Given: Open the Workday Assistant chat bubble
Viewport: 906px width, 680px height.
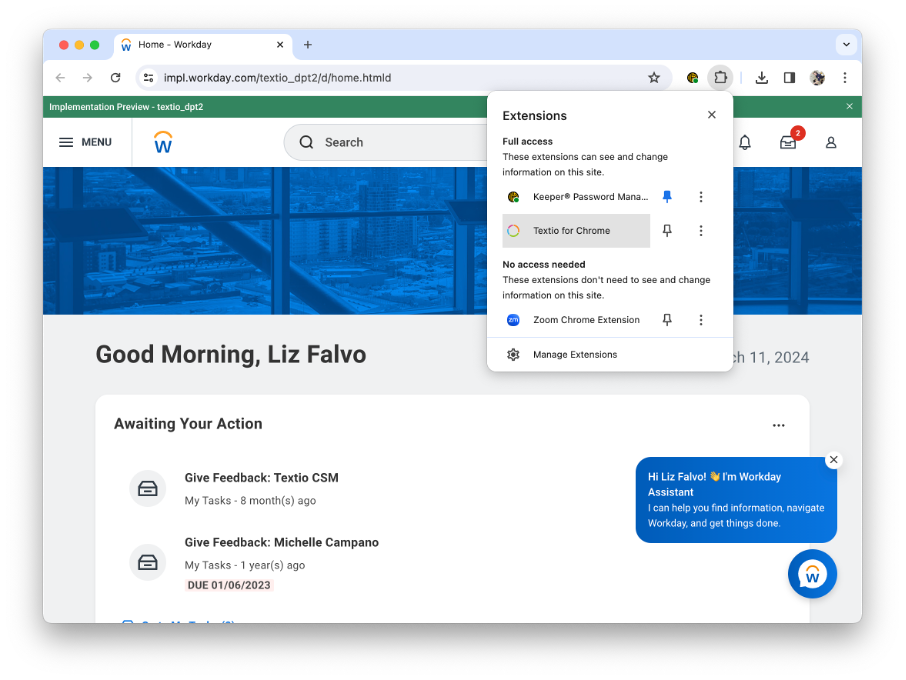Looking at the screenshot, I should [x=812, y=574].
